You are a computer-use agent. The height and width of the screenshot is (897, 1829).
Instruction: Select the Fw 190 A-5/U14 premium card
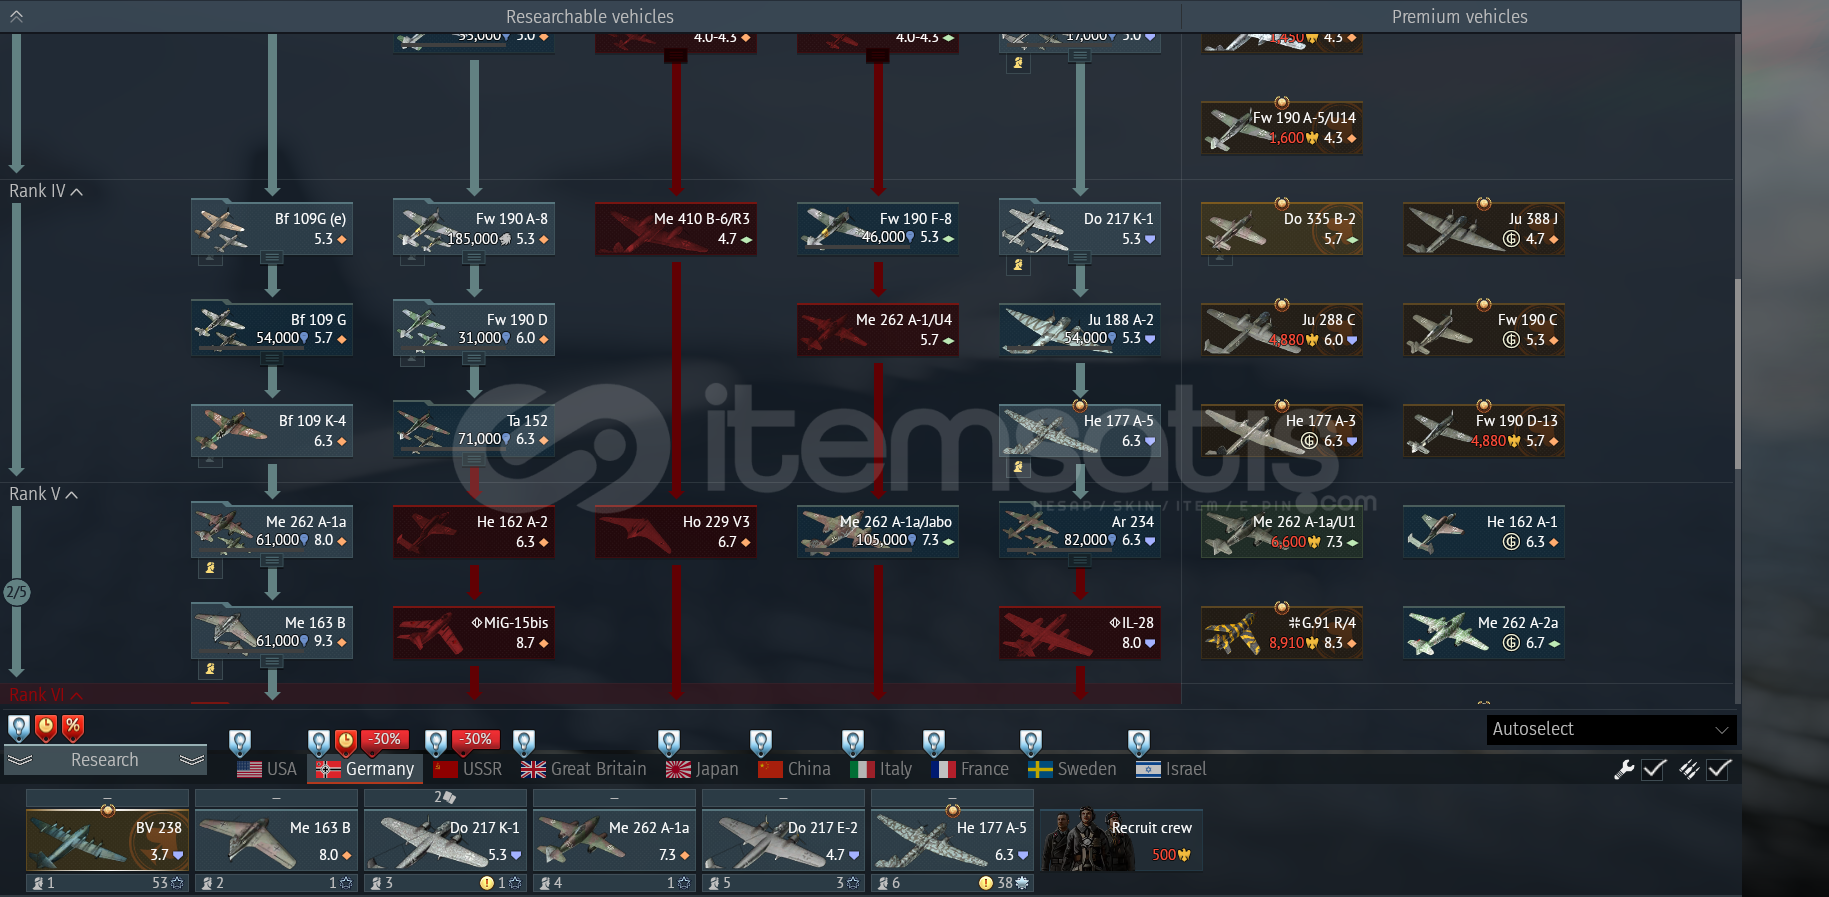1282,128
